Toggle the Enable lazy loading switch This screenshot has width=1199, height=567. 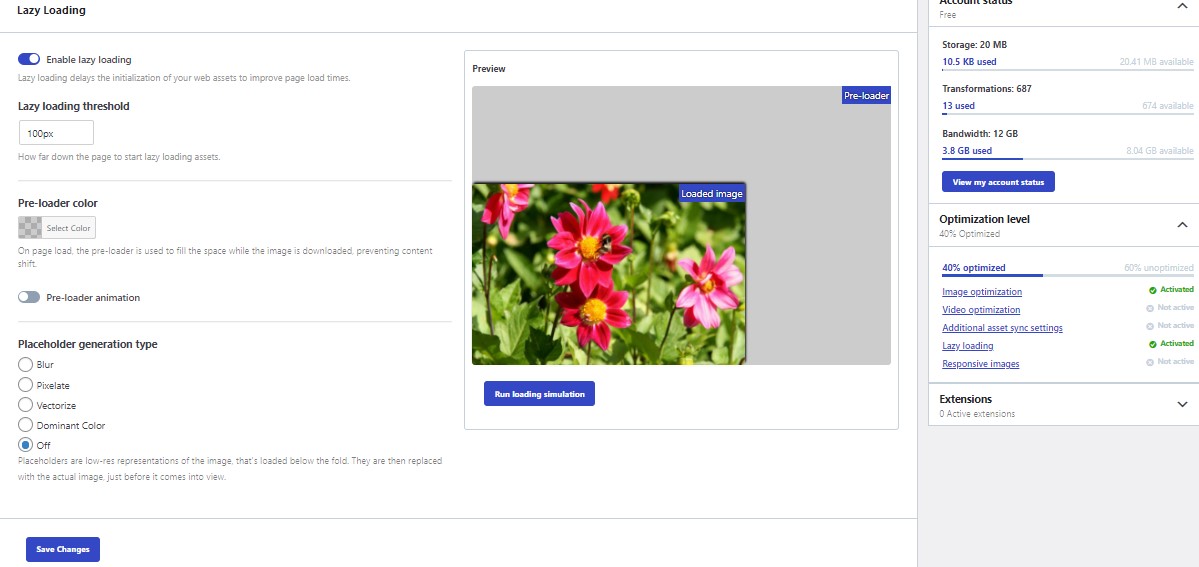tap(29, 59)
